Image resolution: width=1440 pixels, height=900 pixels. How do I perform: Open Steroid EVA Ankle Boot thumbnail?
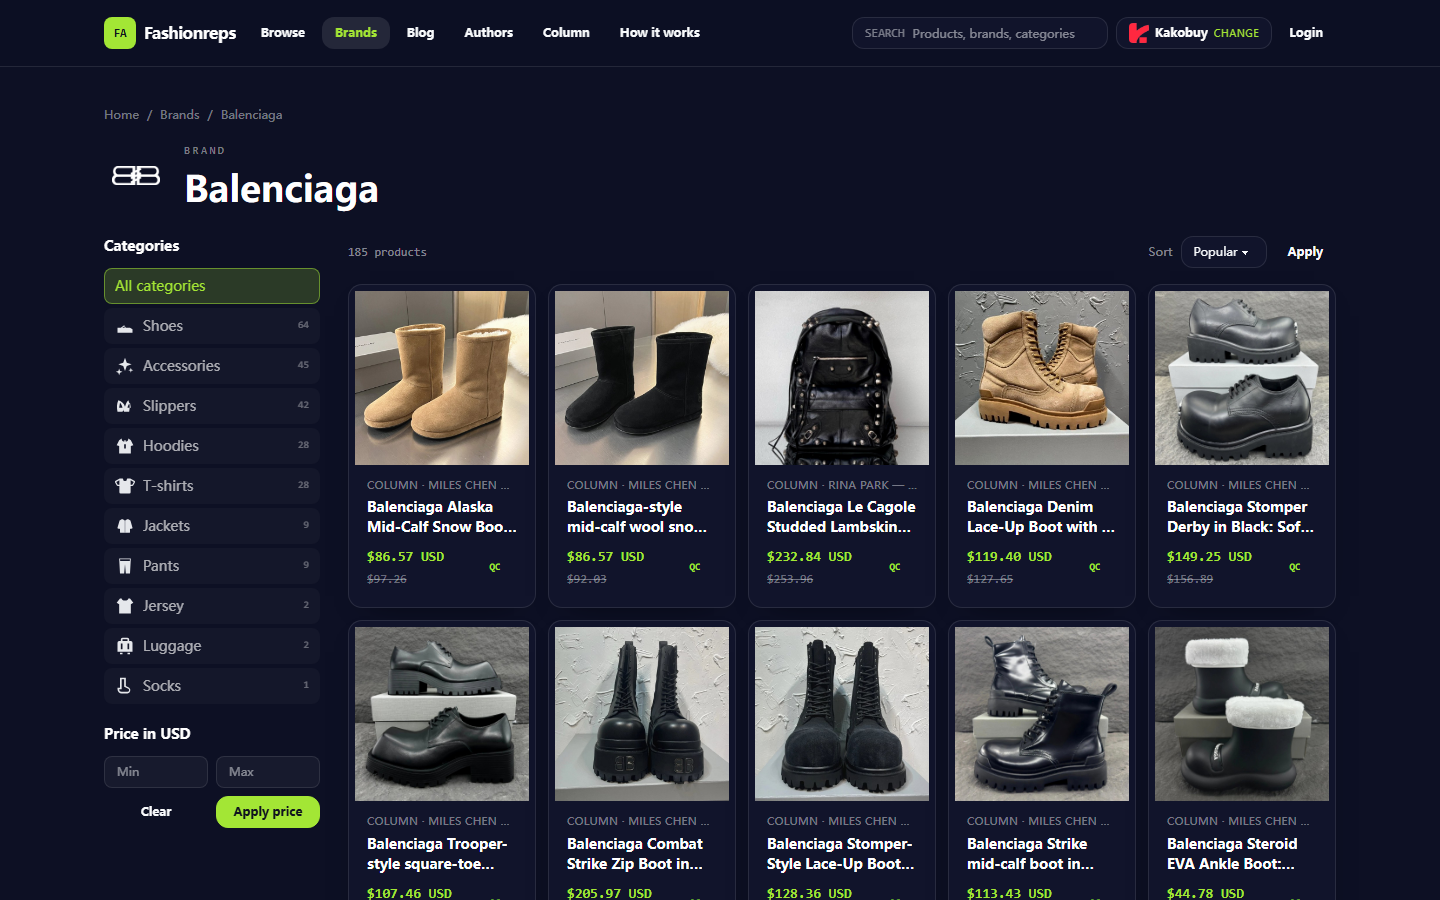(1242, 714)
